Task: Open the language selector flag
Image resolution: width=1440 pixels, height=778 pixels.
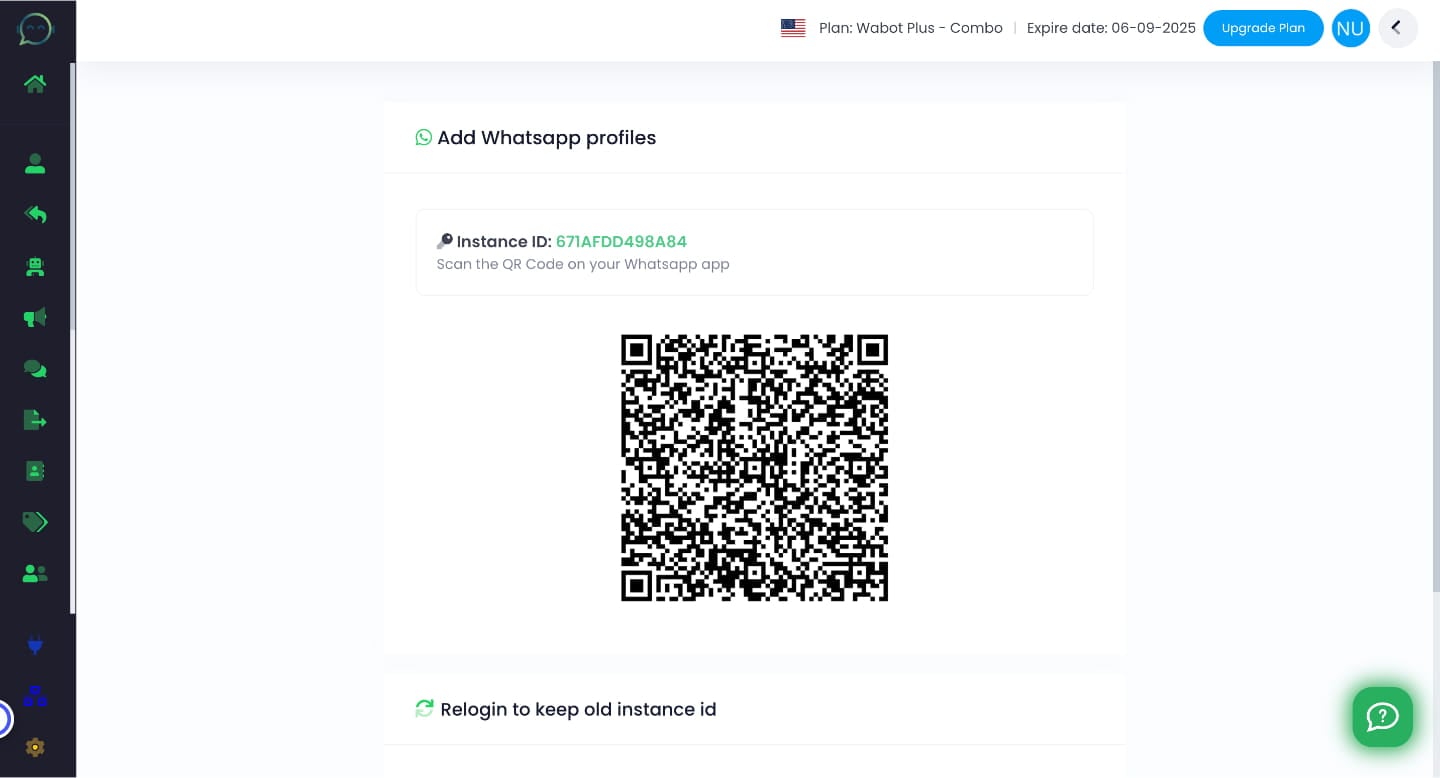Action: click(793, 28)
